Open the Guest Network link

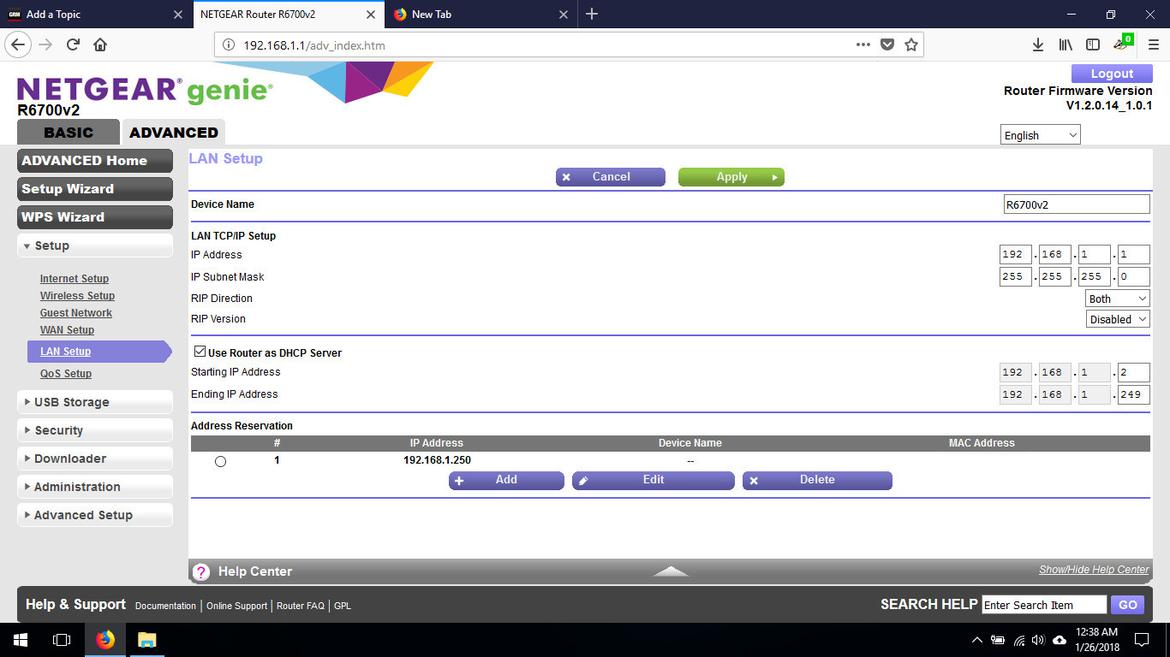pos(76,313)
